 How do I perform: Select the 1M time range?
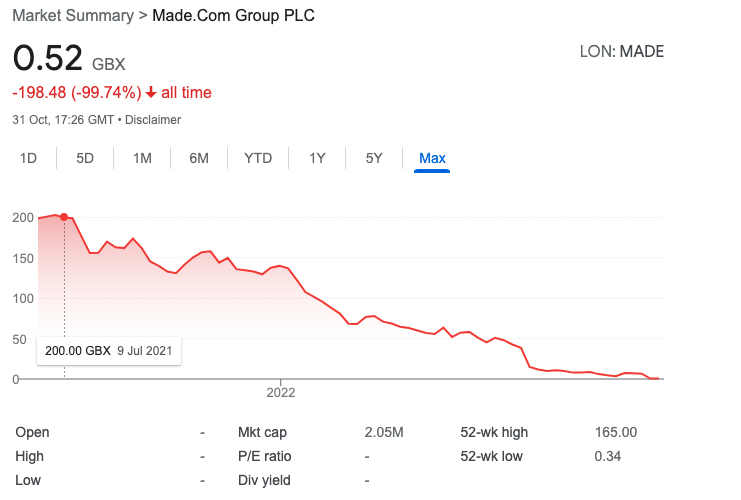pyautogui.click(x=142, y=158)
